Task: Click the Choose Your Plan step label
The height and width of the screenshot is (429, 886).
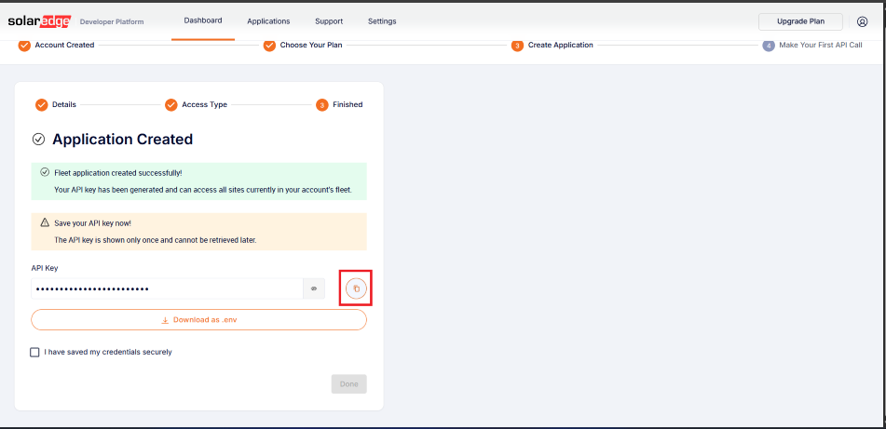Action: tap(311, 45)
